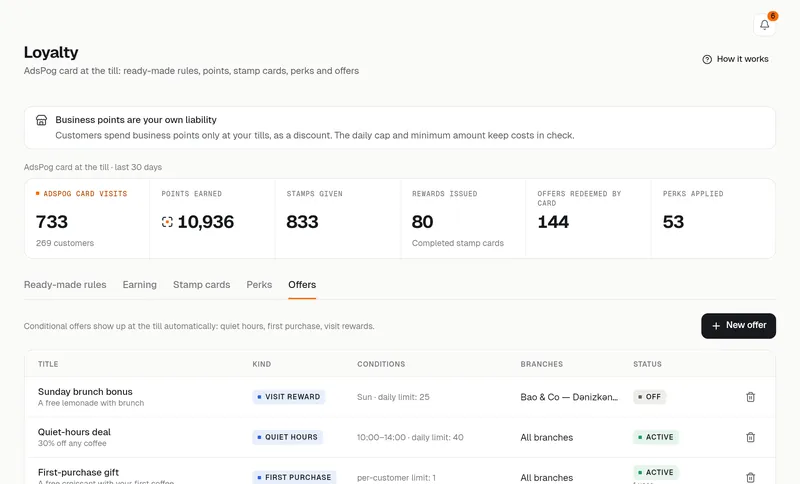Click the KIND column header
Viewport: 800px width, 484px height.
pyautogui.click(x=262, y=364)
